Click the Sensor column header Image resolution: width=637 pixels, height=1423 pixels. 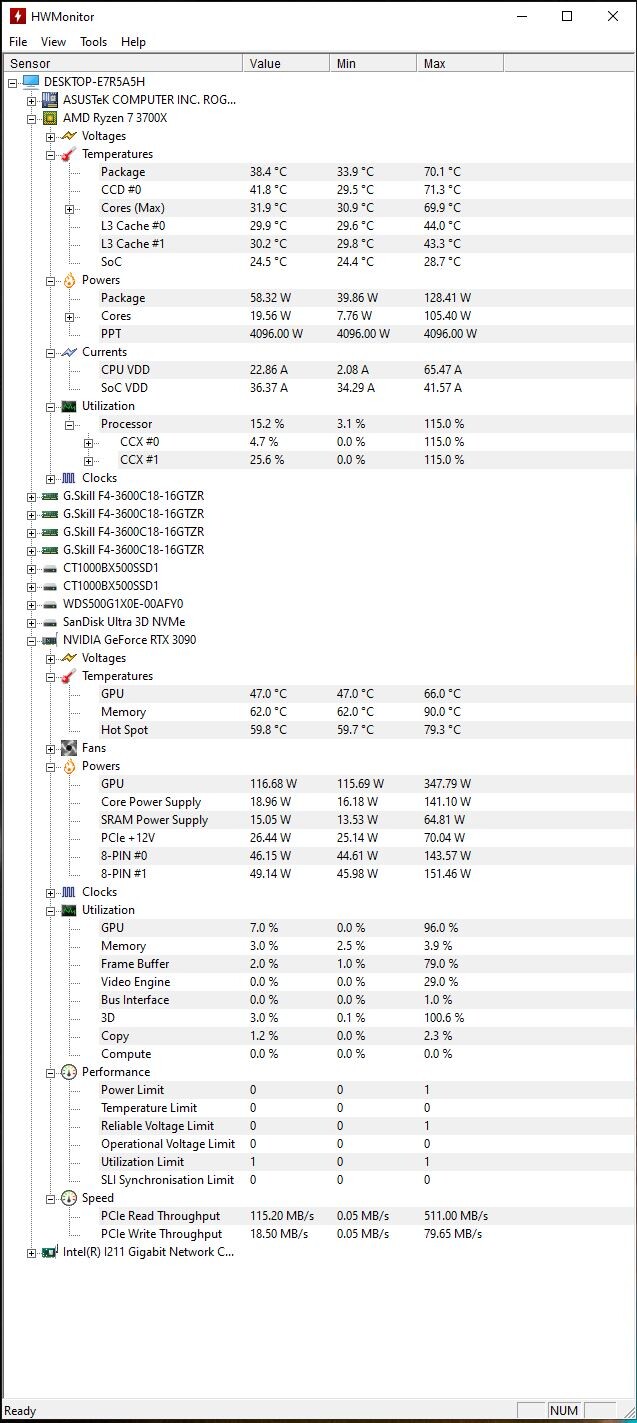122,63
